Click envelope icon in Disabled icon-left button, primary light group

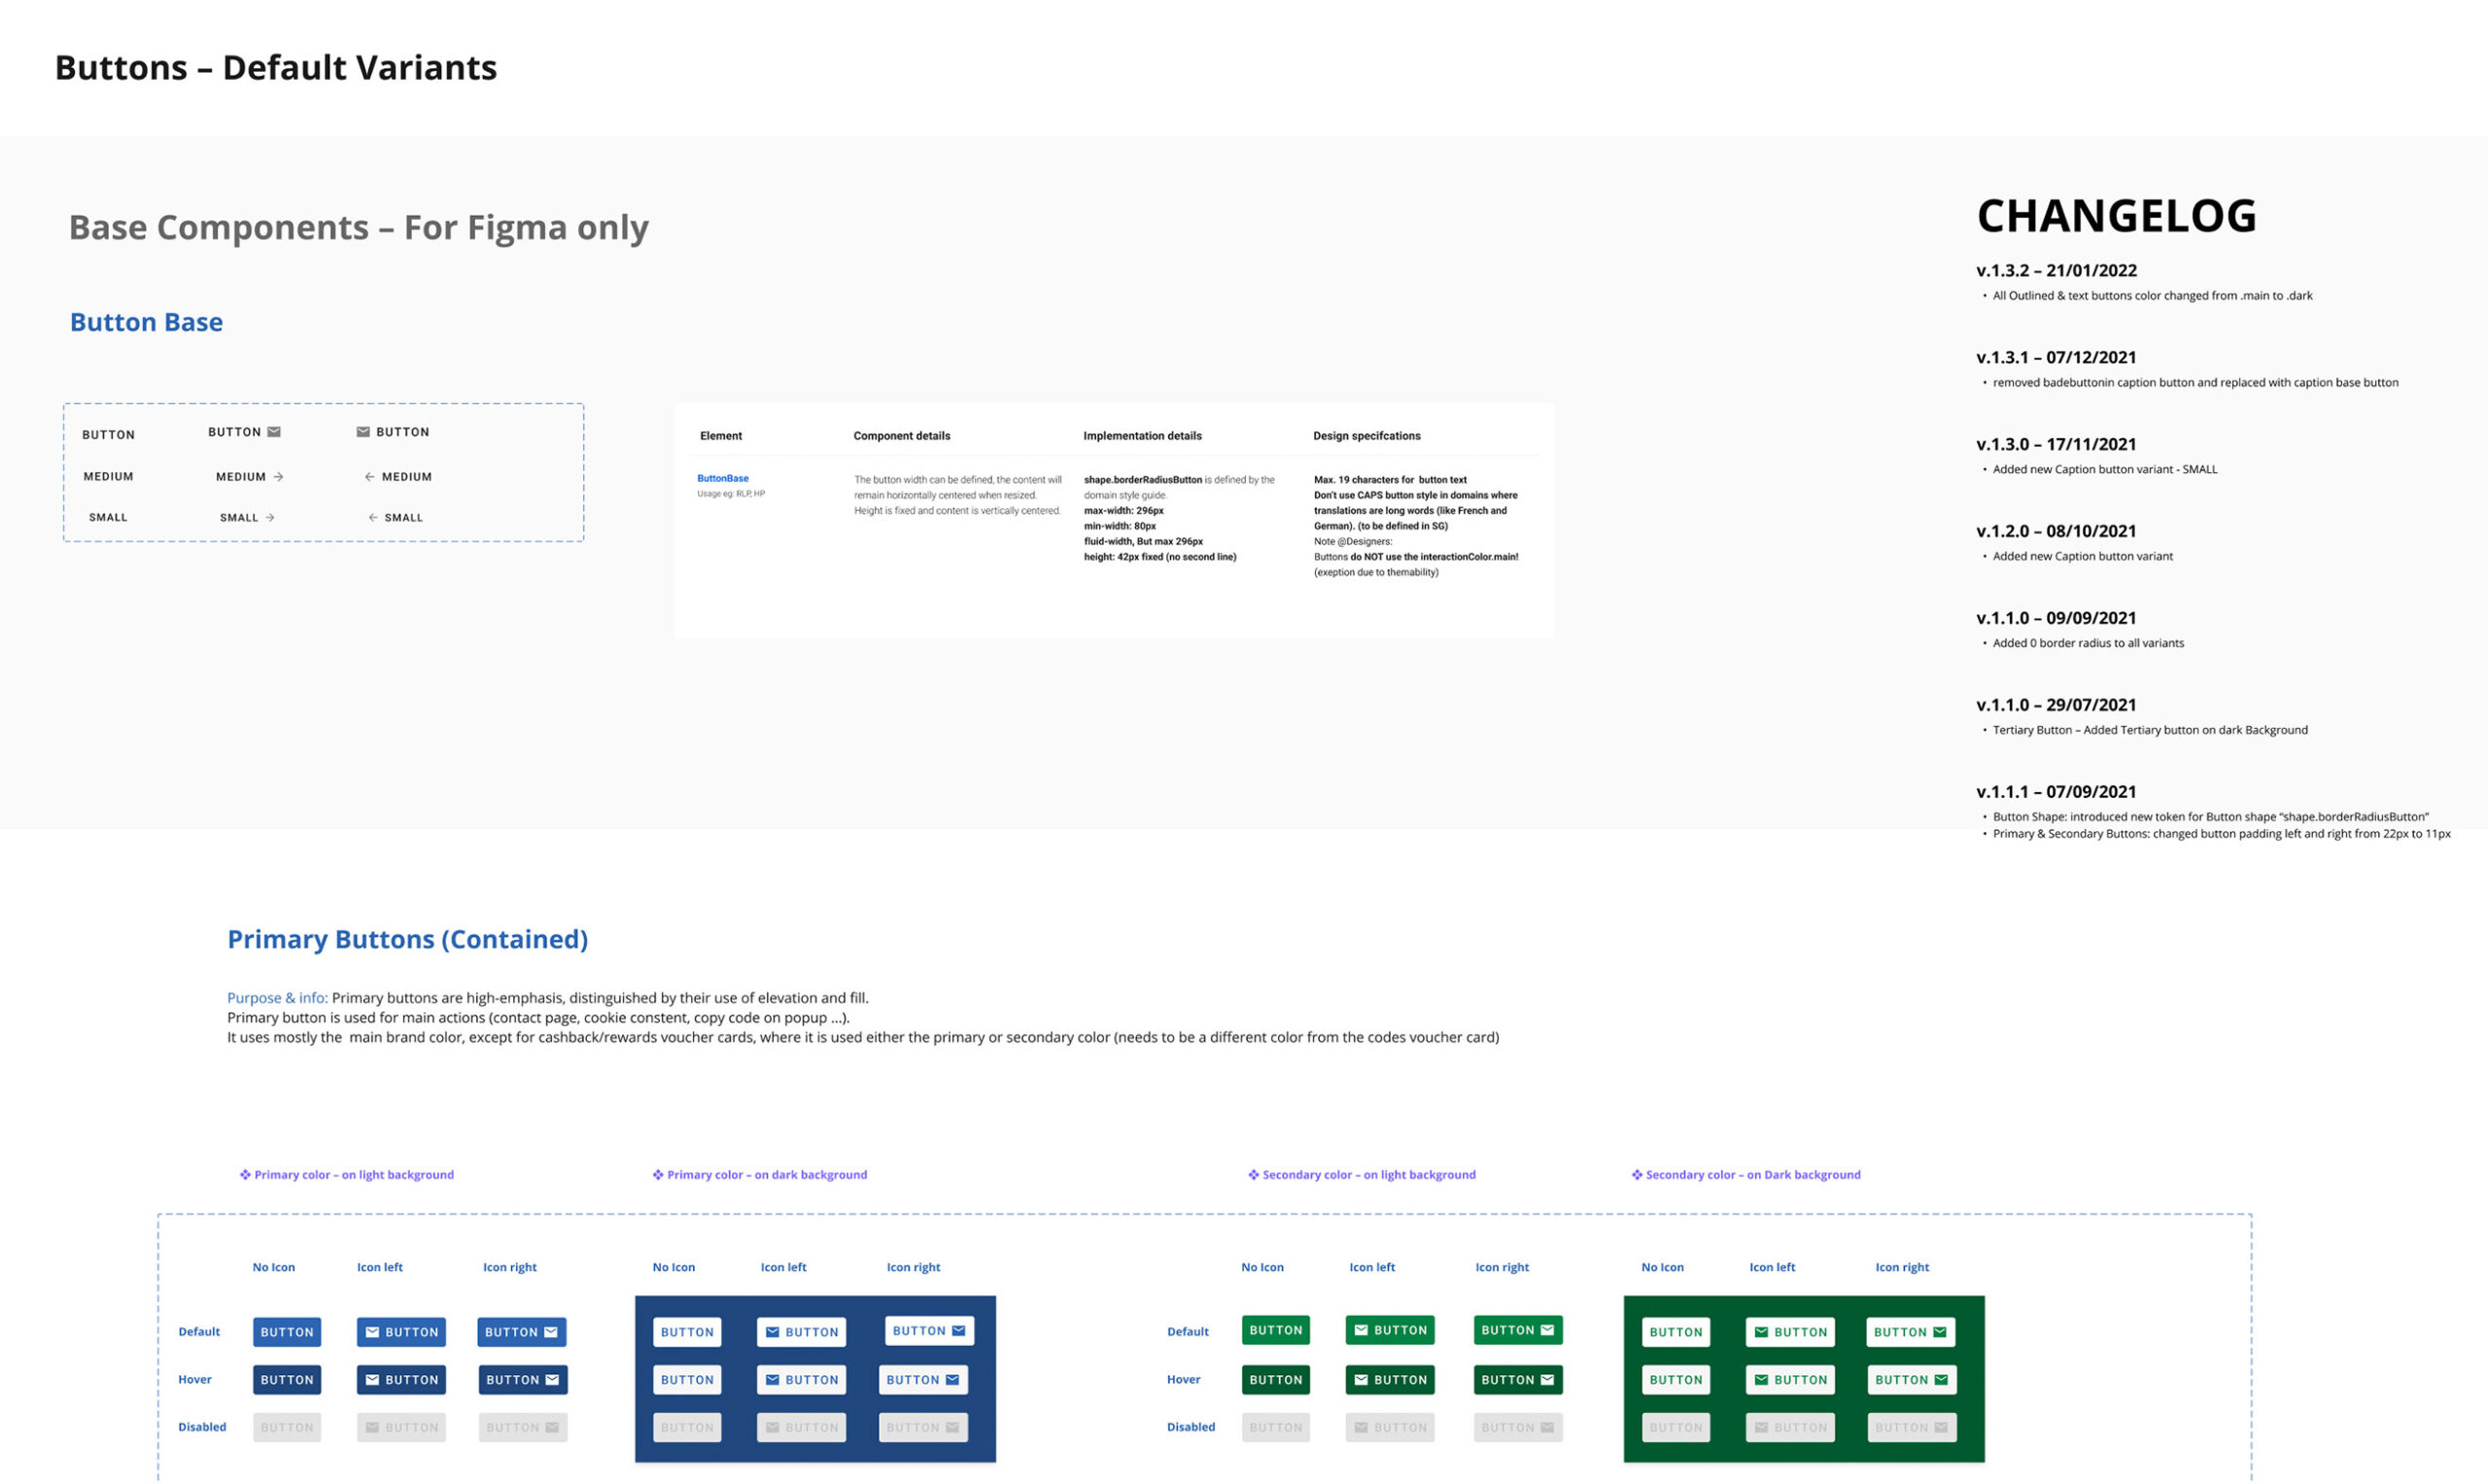click(x=372, y=1428)
